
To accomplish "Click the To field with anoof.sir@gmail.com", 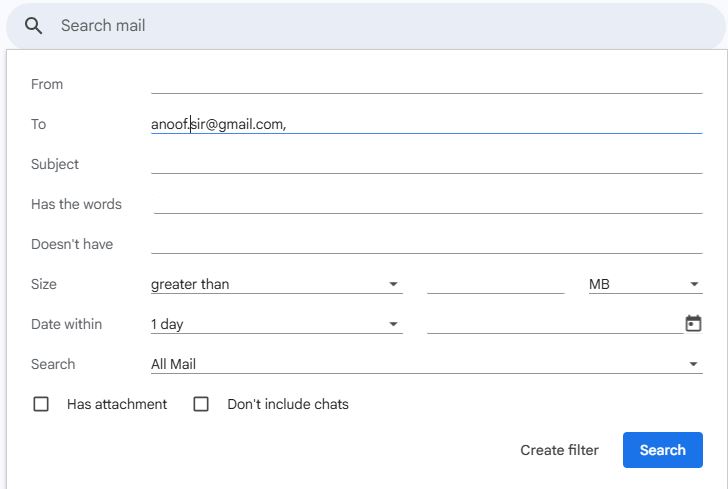I will pyautogui.click(x=426, y=124).
